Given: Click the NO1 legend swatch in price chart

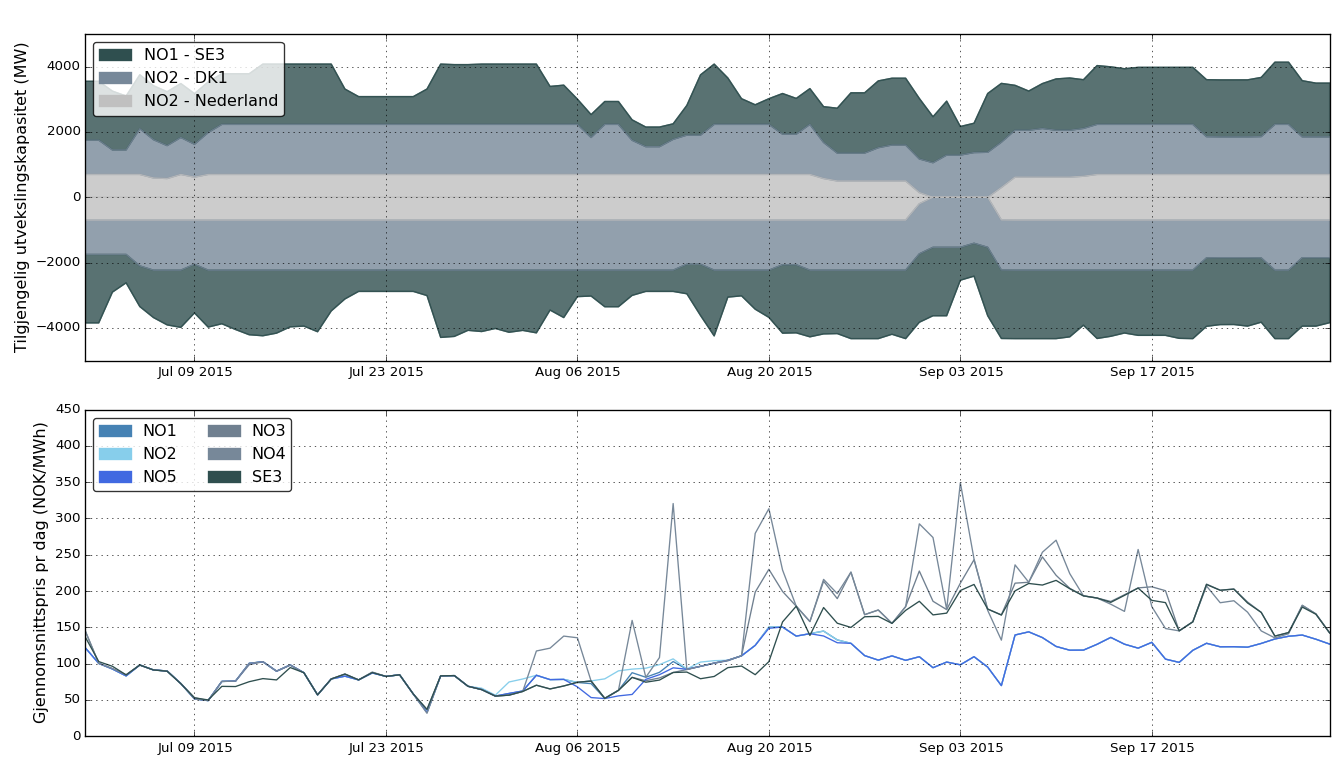Looking at the screenshot, I should [x=115, y=431].
